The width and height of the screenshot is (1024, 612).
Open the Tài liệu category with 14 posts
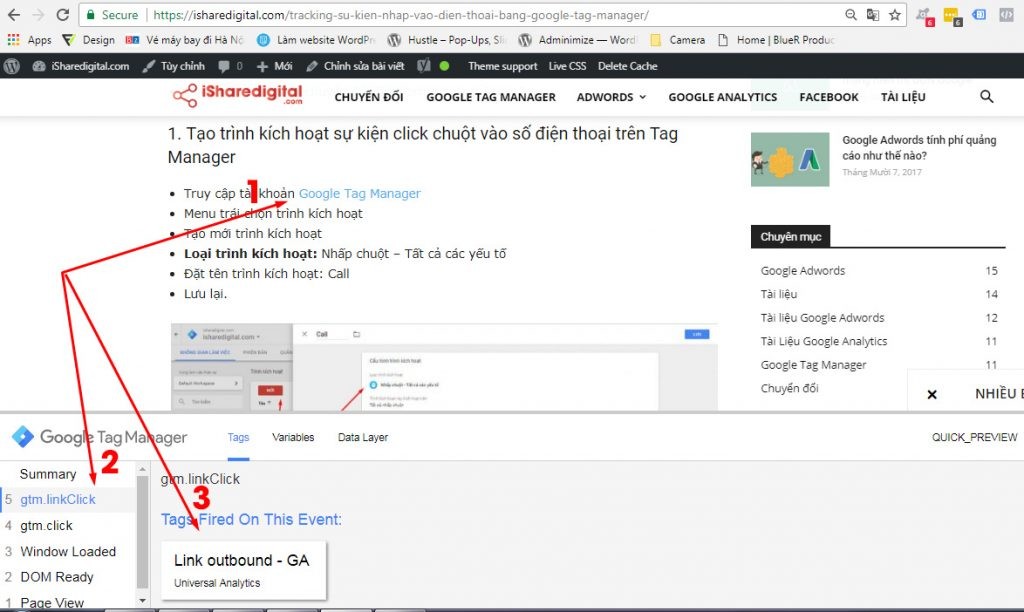[x=778, y=294]
